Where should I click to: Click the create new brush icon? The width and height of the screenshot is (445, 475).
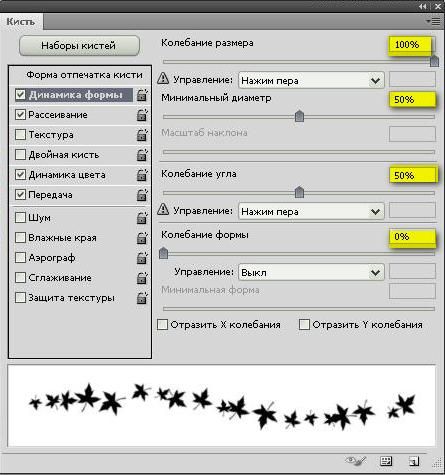click(x=414, y=461)
